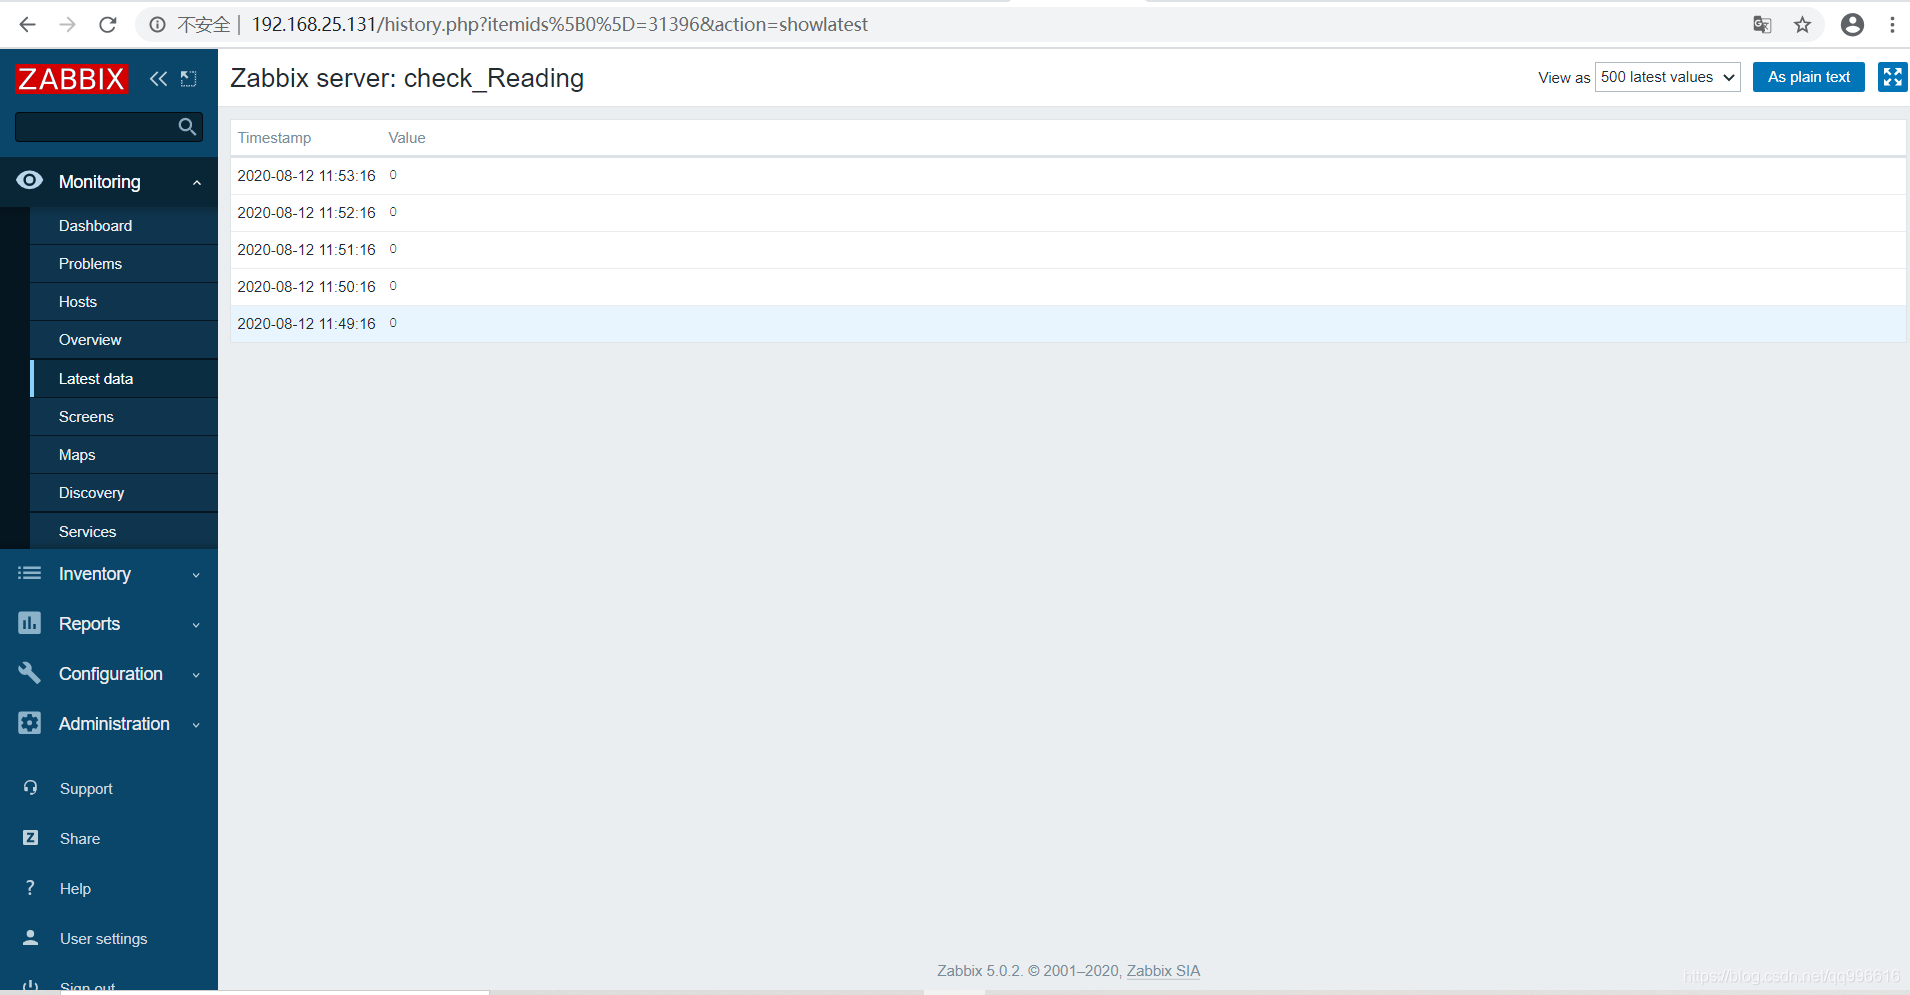Click the Reports chart icon
Screen dimensions: 1910x995
30,623
